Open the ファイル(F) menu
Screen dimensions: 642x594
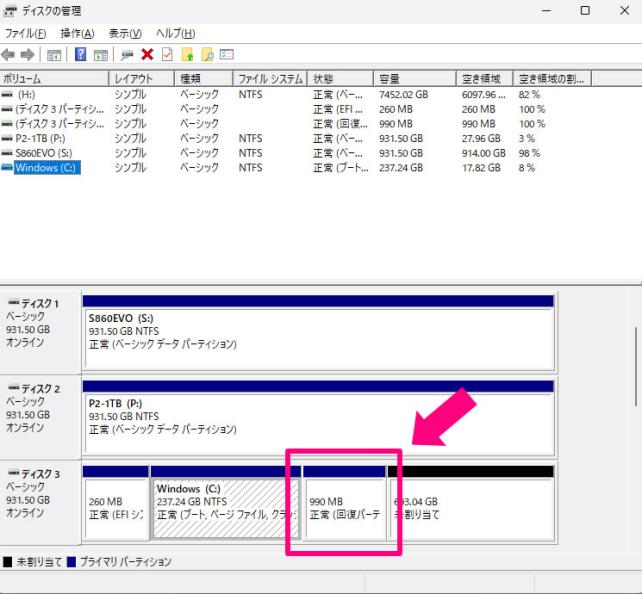(x=25, y=34)
